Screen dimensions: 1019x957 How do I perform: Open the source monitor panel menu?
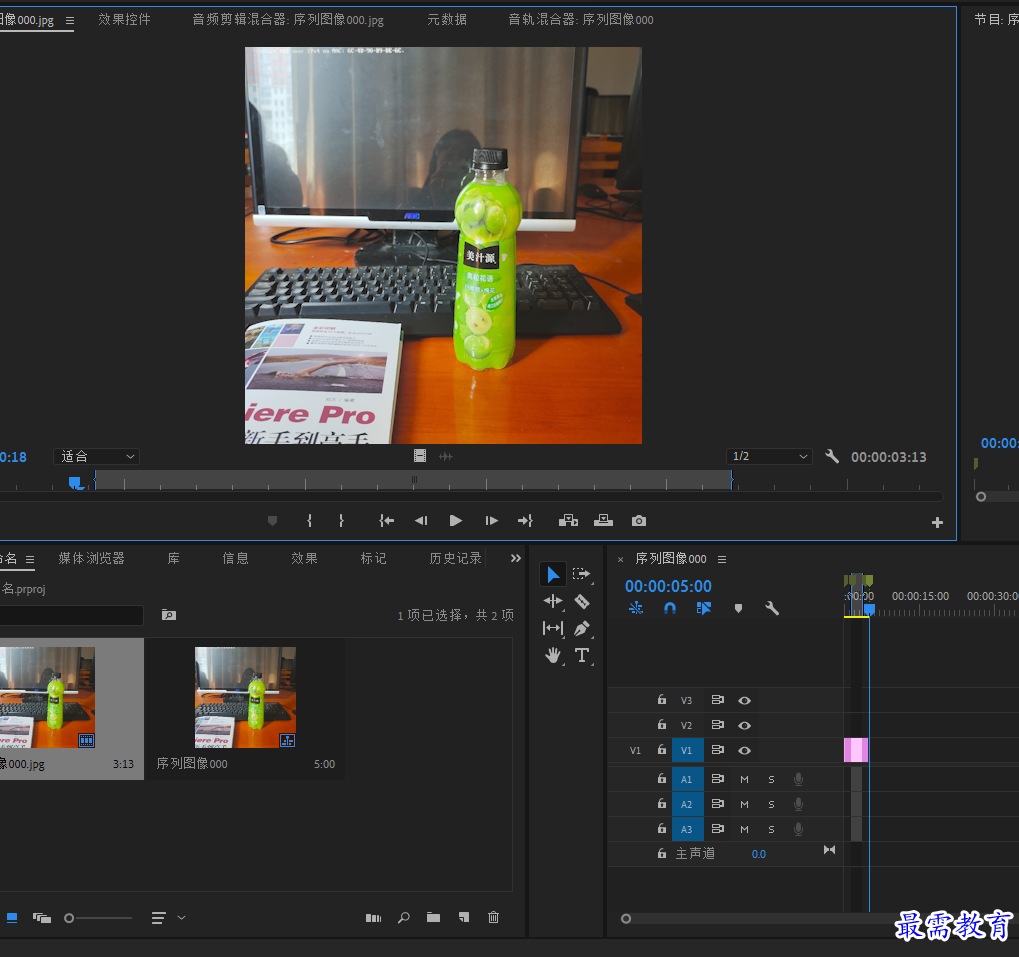coord(70,21)
